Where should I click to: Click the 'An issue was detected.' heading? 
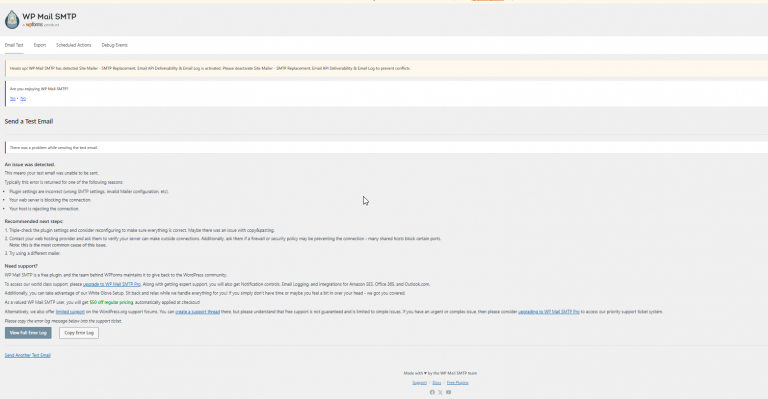pos(30,164)
